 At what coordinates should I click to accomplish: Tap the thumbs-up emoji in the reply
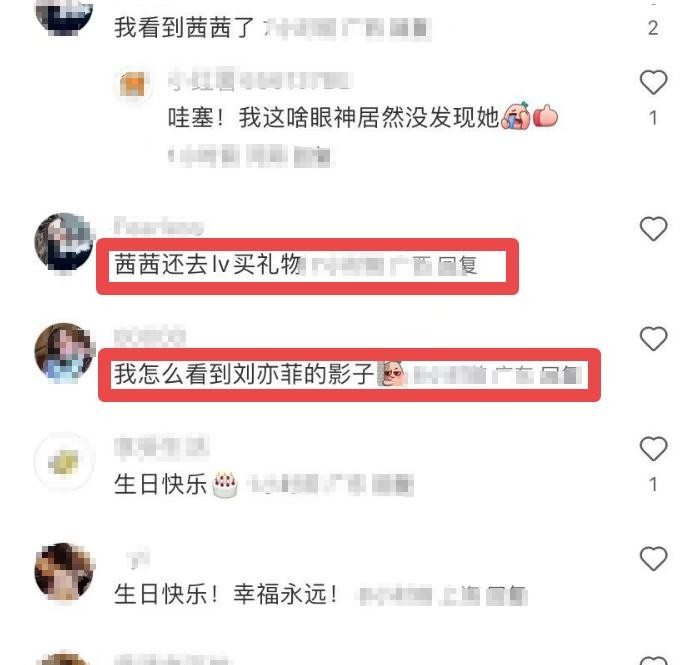546,116
